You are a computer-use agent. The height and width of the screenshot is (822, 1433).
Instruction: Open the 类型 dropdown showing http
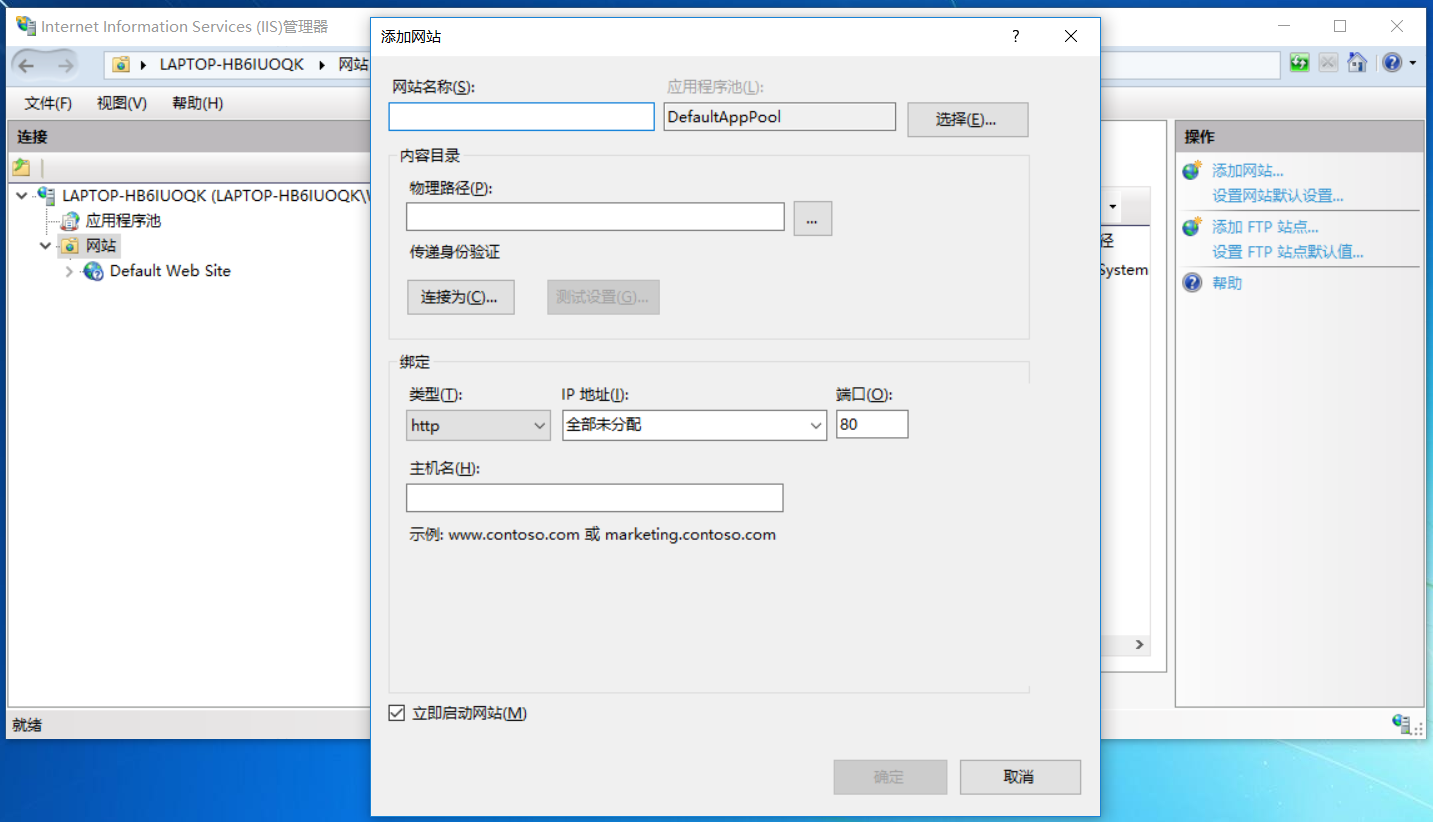477,425
